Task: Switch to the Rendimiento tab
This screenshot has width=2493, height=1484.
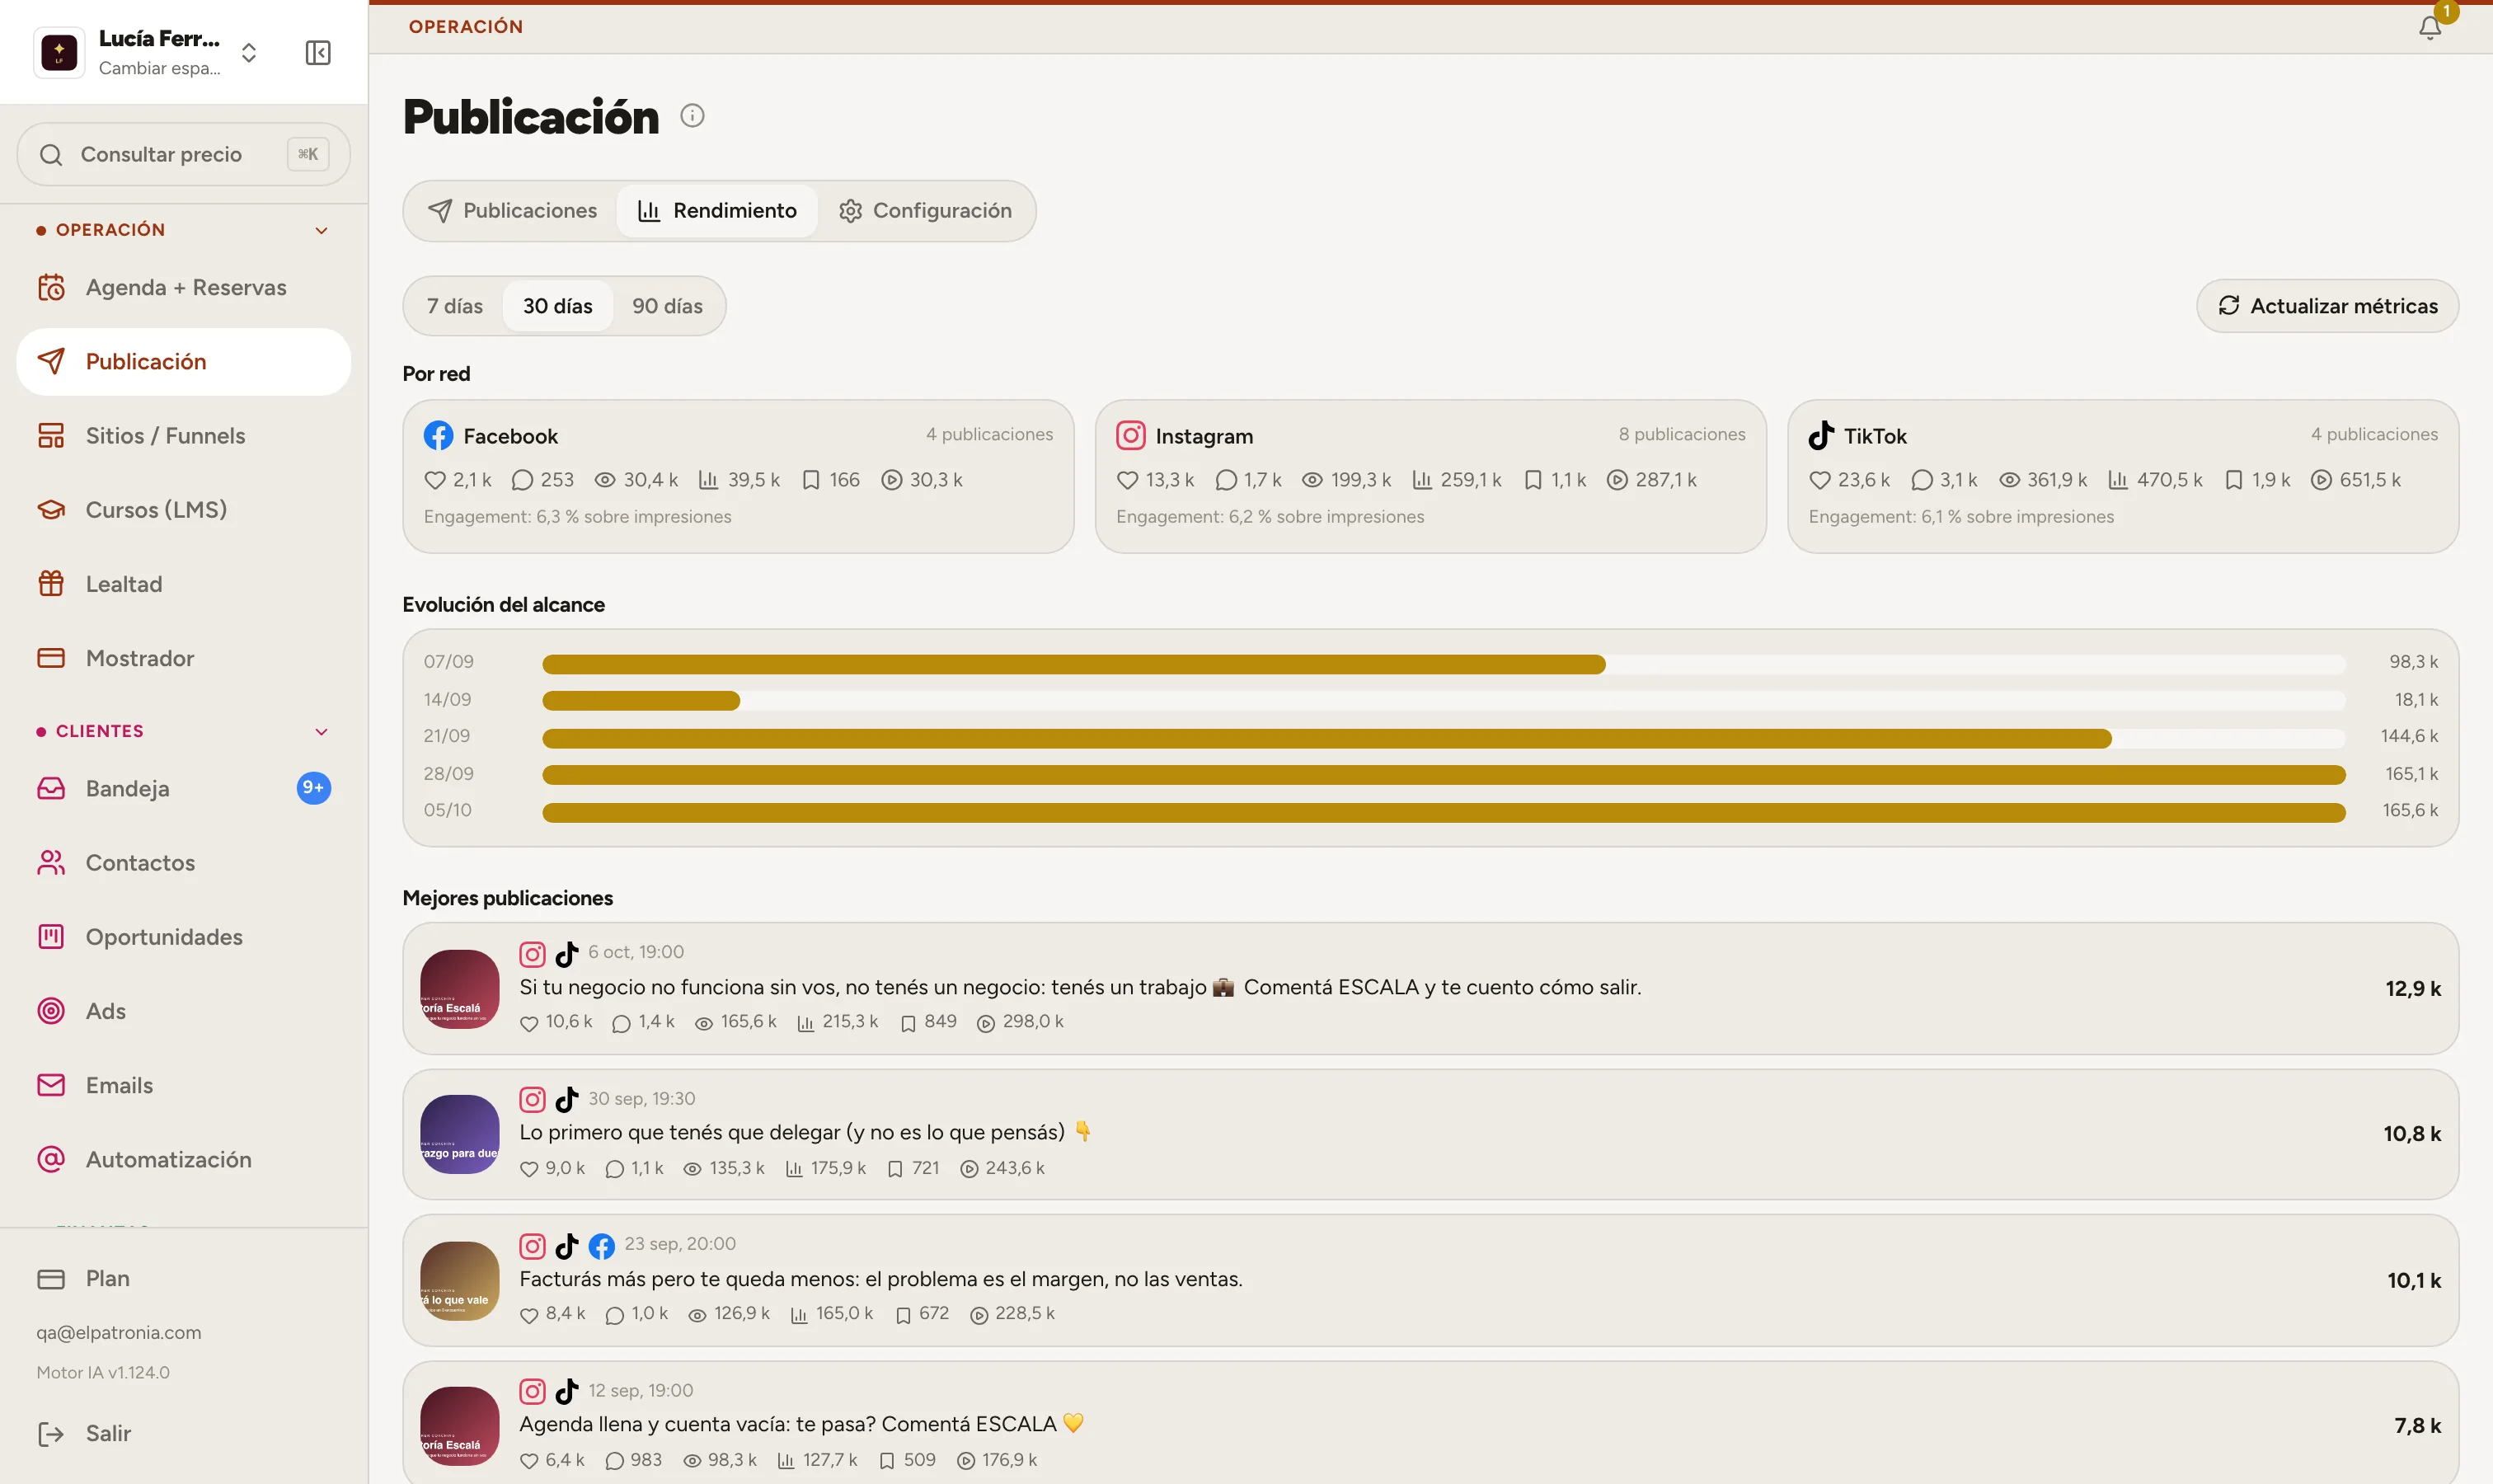Action: 717,211
